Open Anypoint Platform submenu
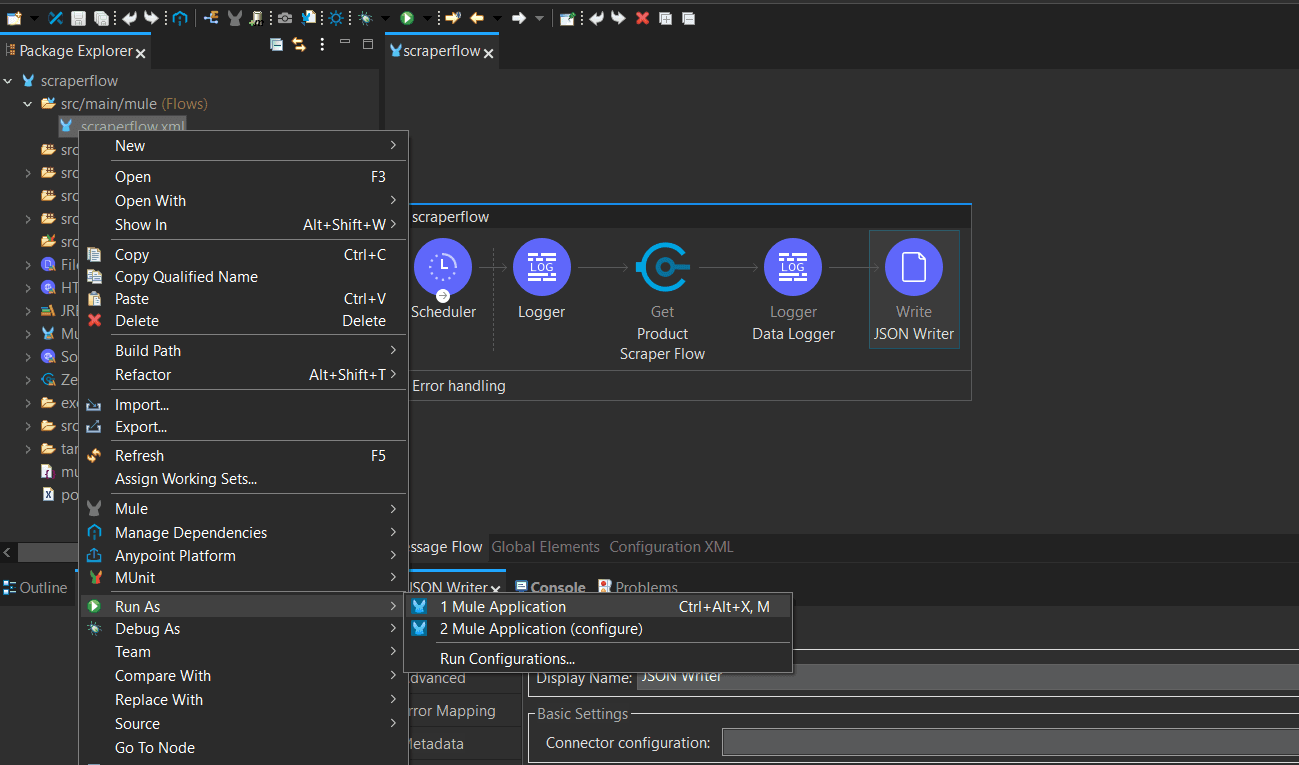This screenshot has height=765, width=1299. pyautogui.click(x=245, y=556)
